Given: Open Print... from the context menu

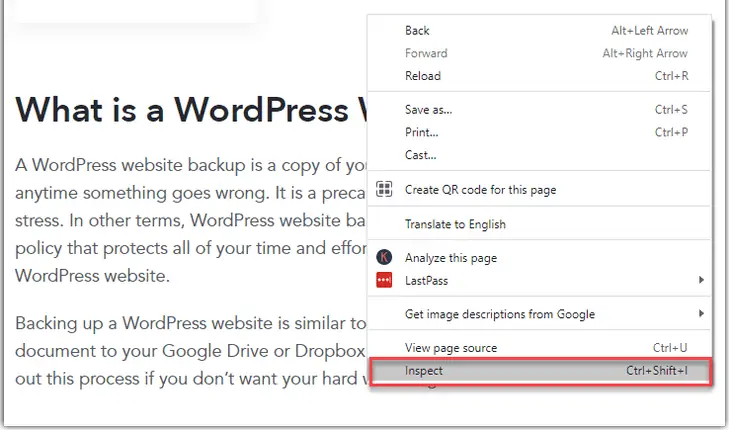Looking at the screenshot, I should 539,132.
